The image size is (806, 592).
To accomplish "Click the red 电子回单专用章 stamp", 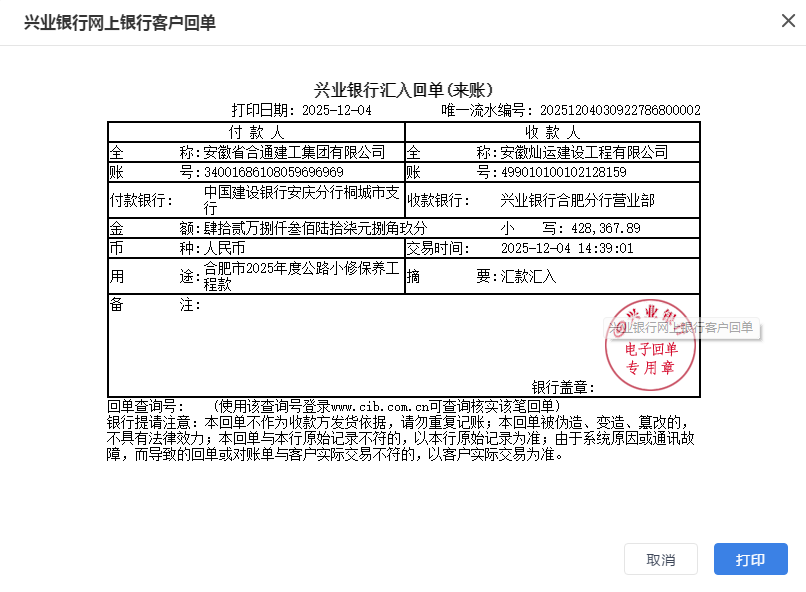I will pyautogui.click(x=650, y=337).
